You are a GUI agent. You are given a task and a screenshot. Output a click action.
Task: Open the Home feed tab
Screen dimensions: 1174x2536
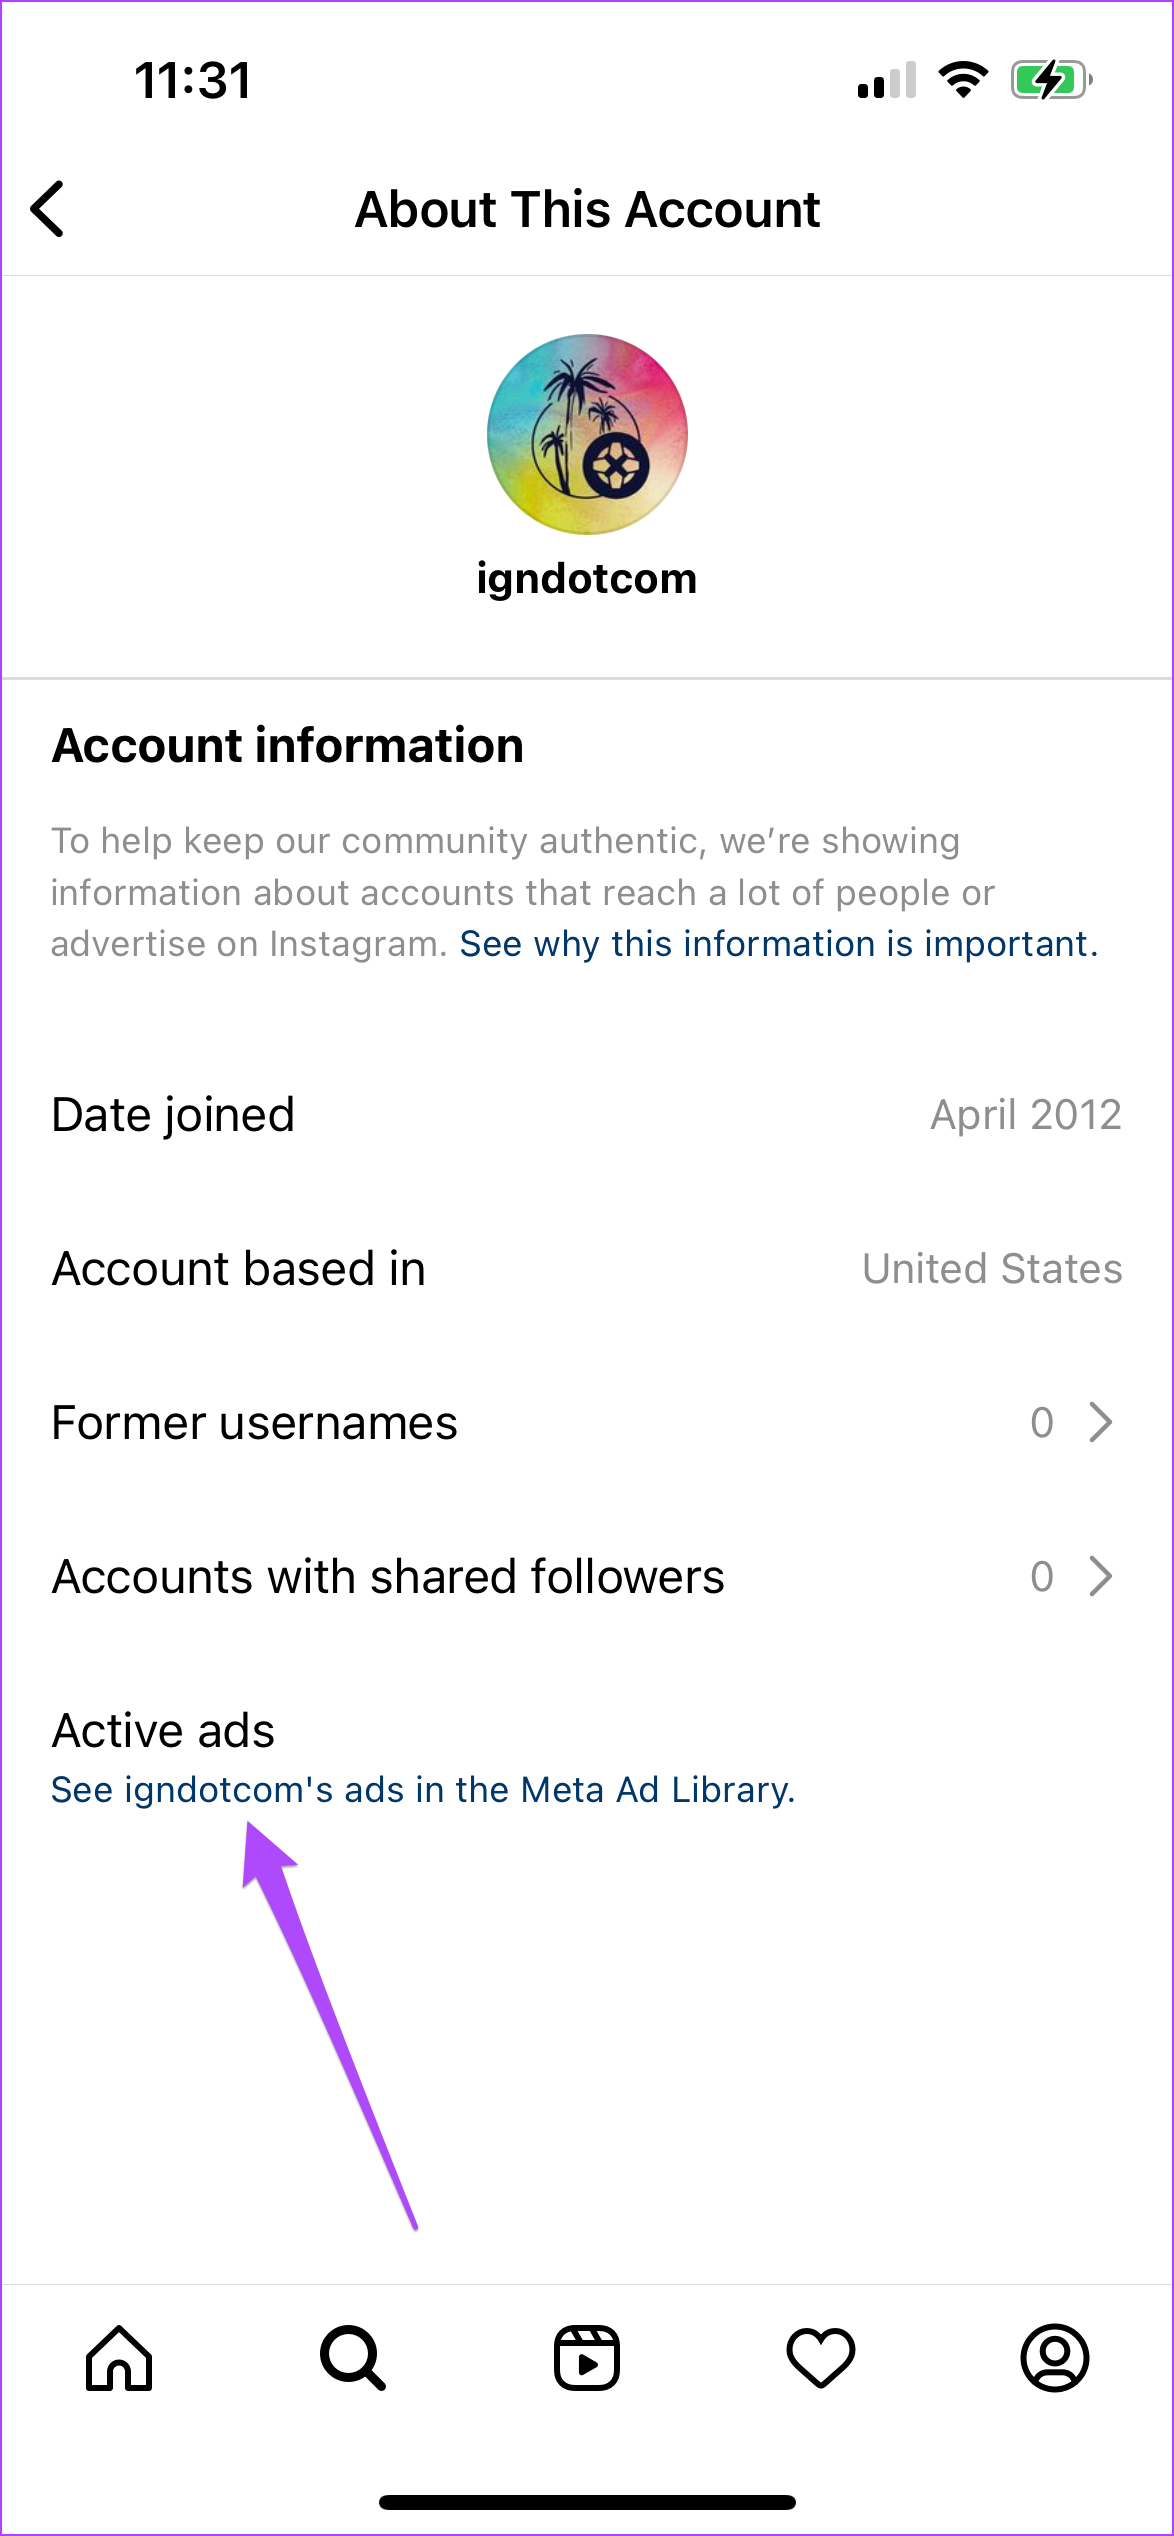[119, 2357]
